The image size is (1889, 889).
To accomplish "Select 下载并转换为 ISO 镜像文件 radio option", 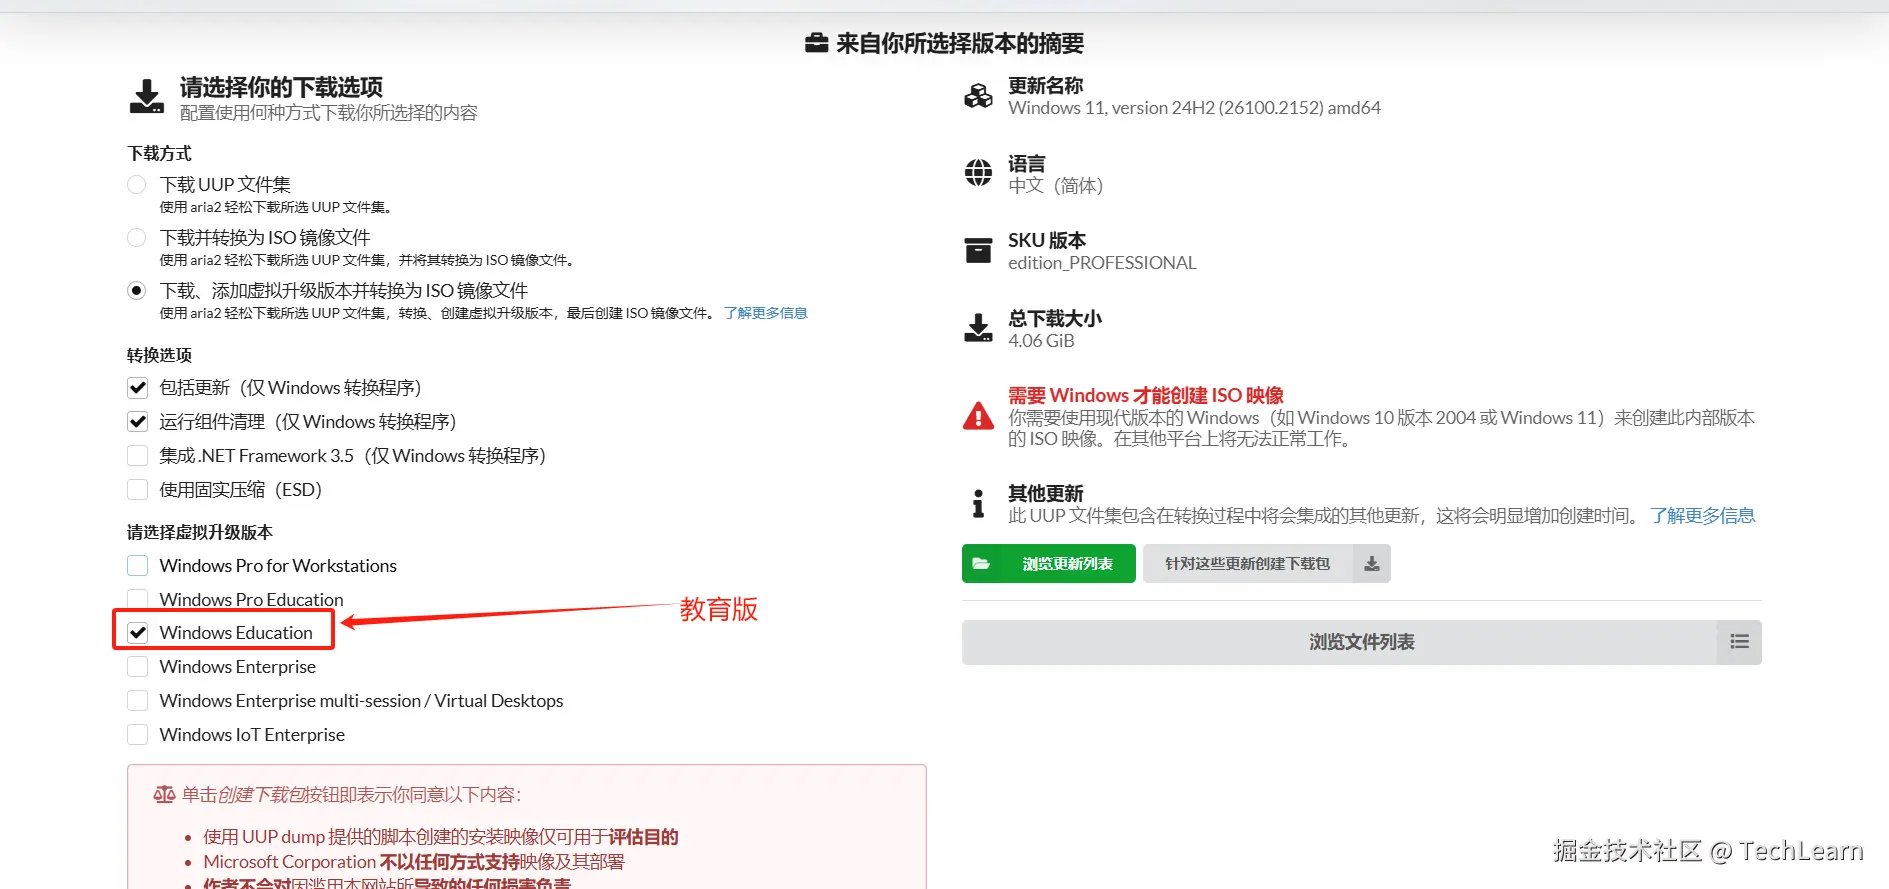I will (x=137, y=238).
